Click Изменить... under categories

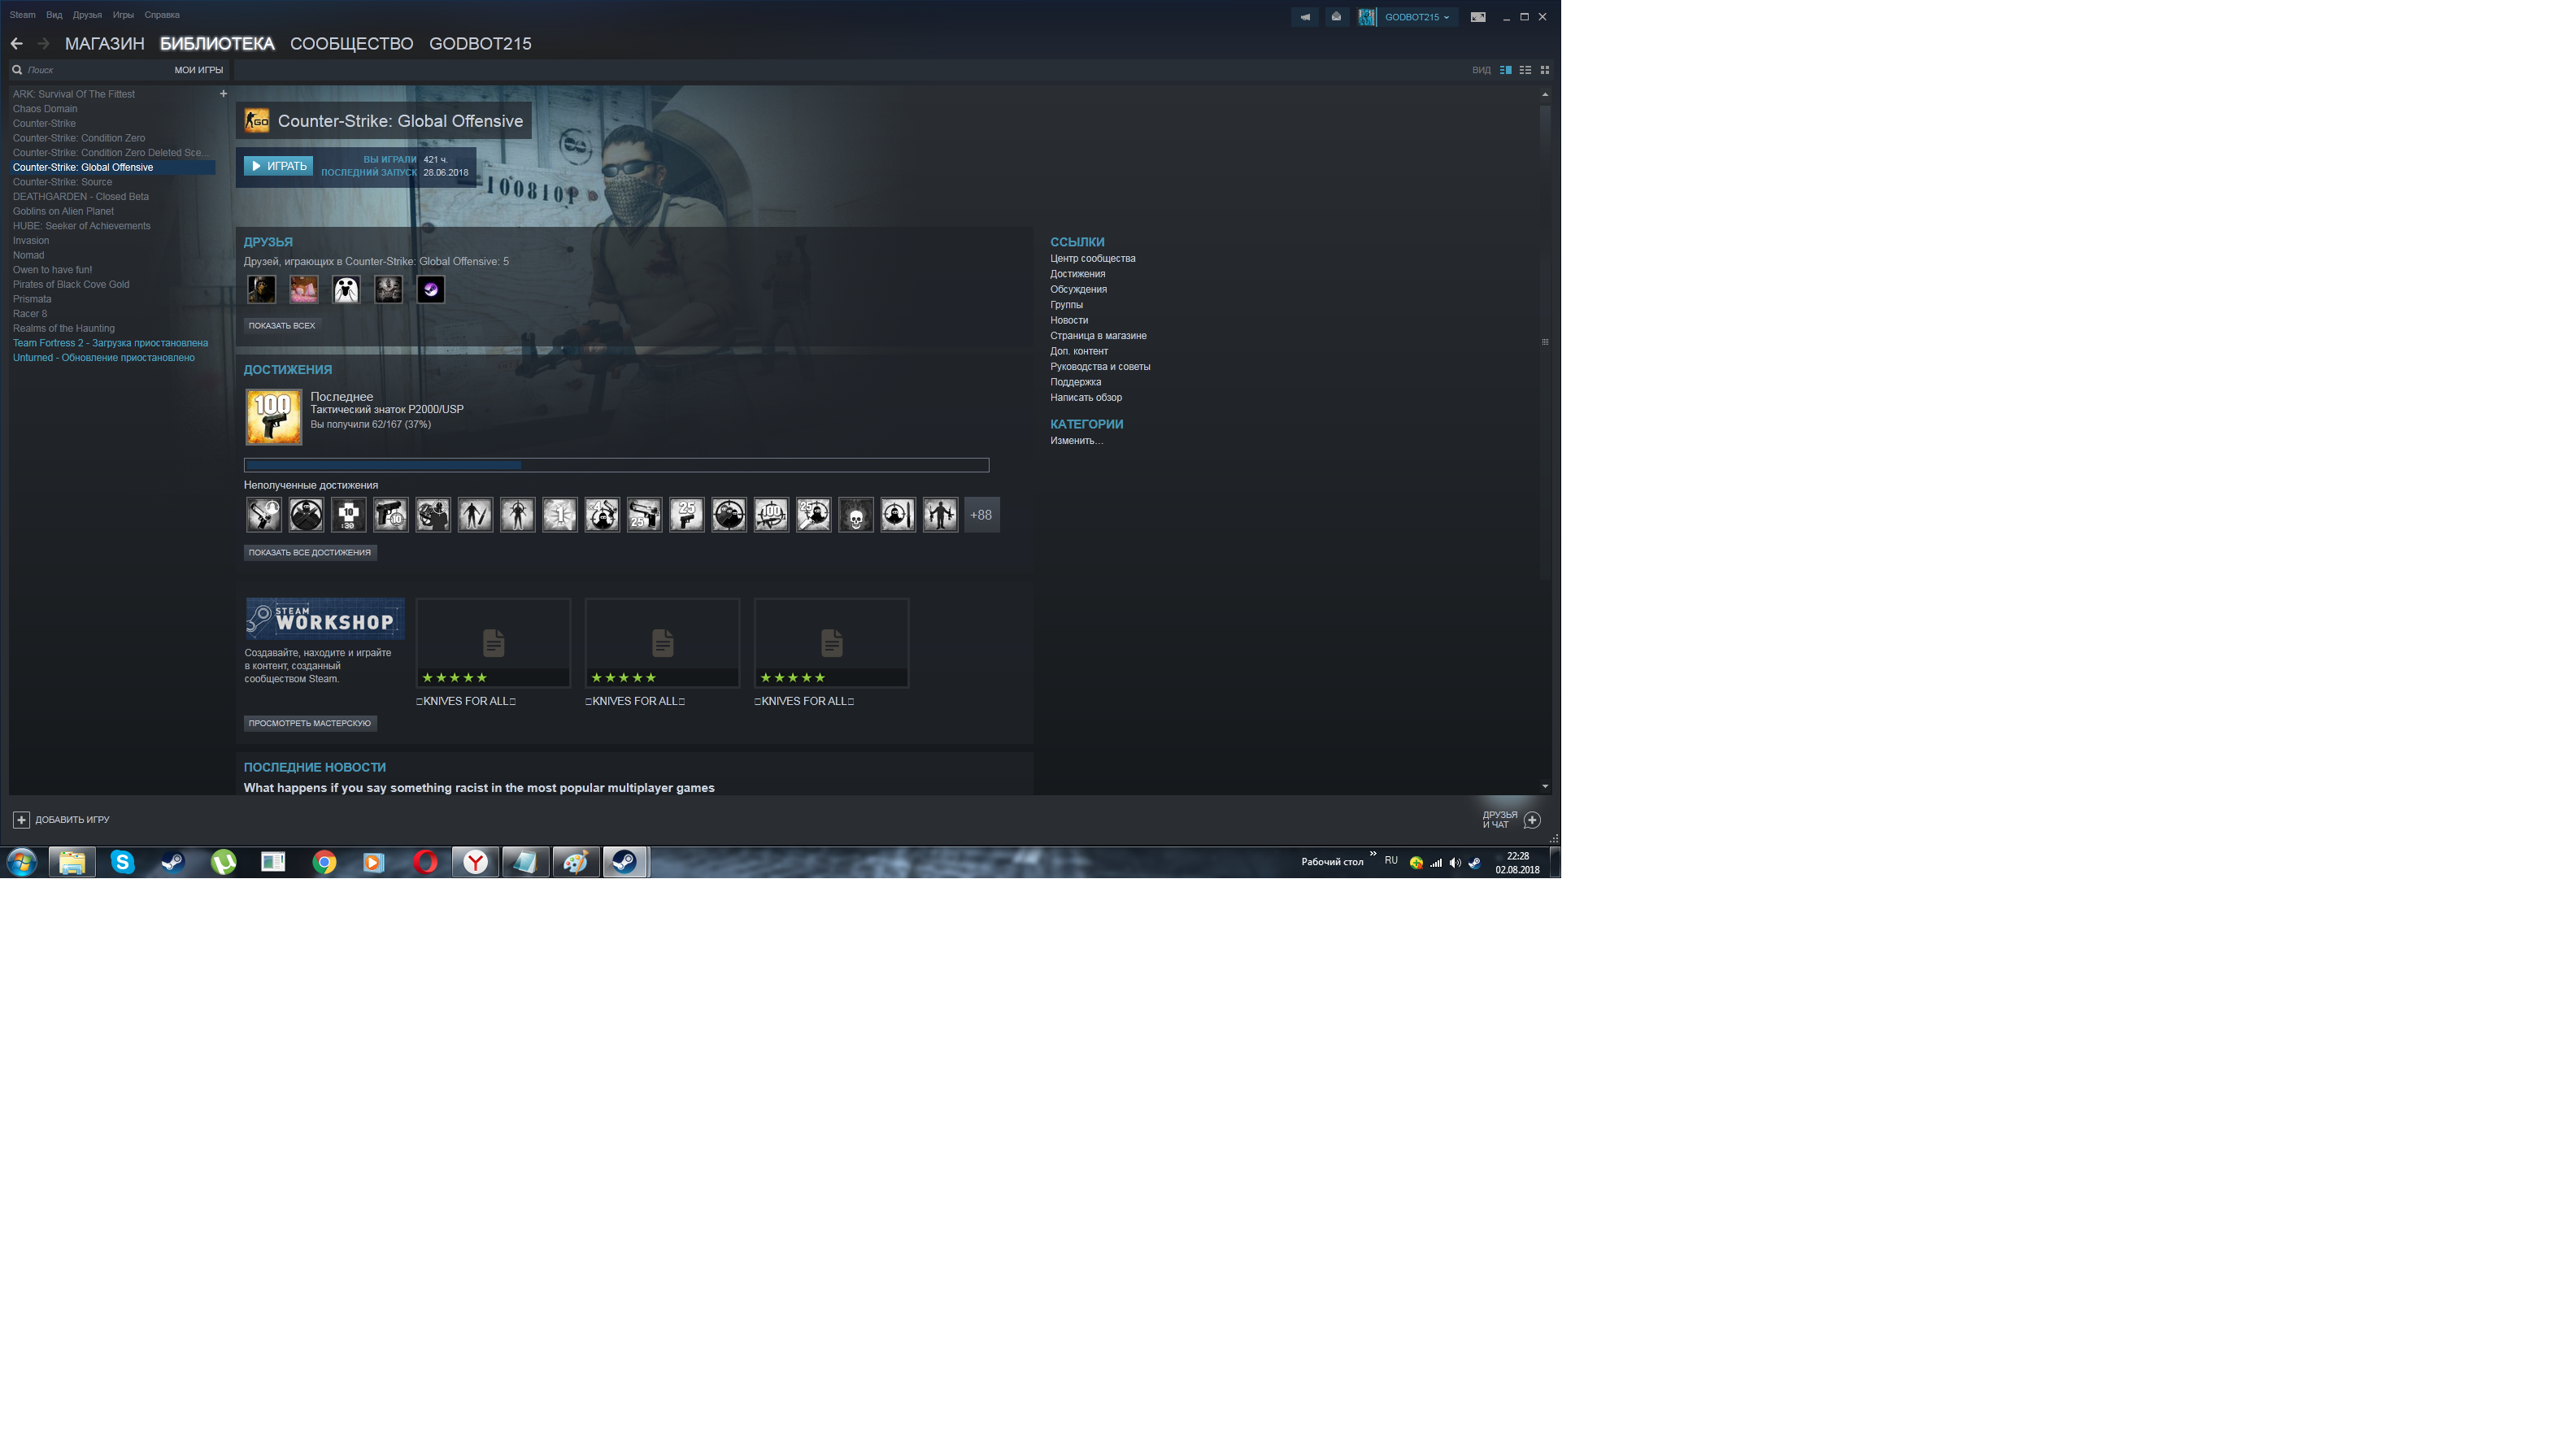click(x=1077, y=441)
